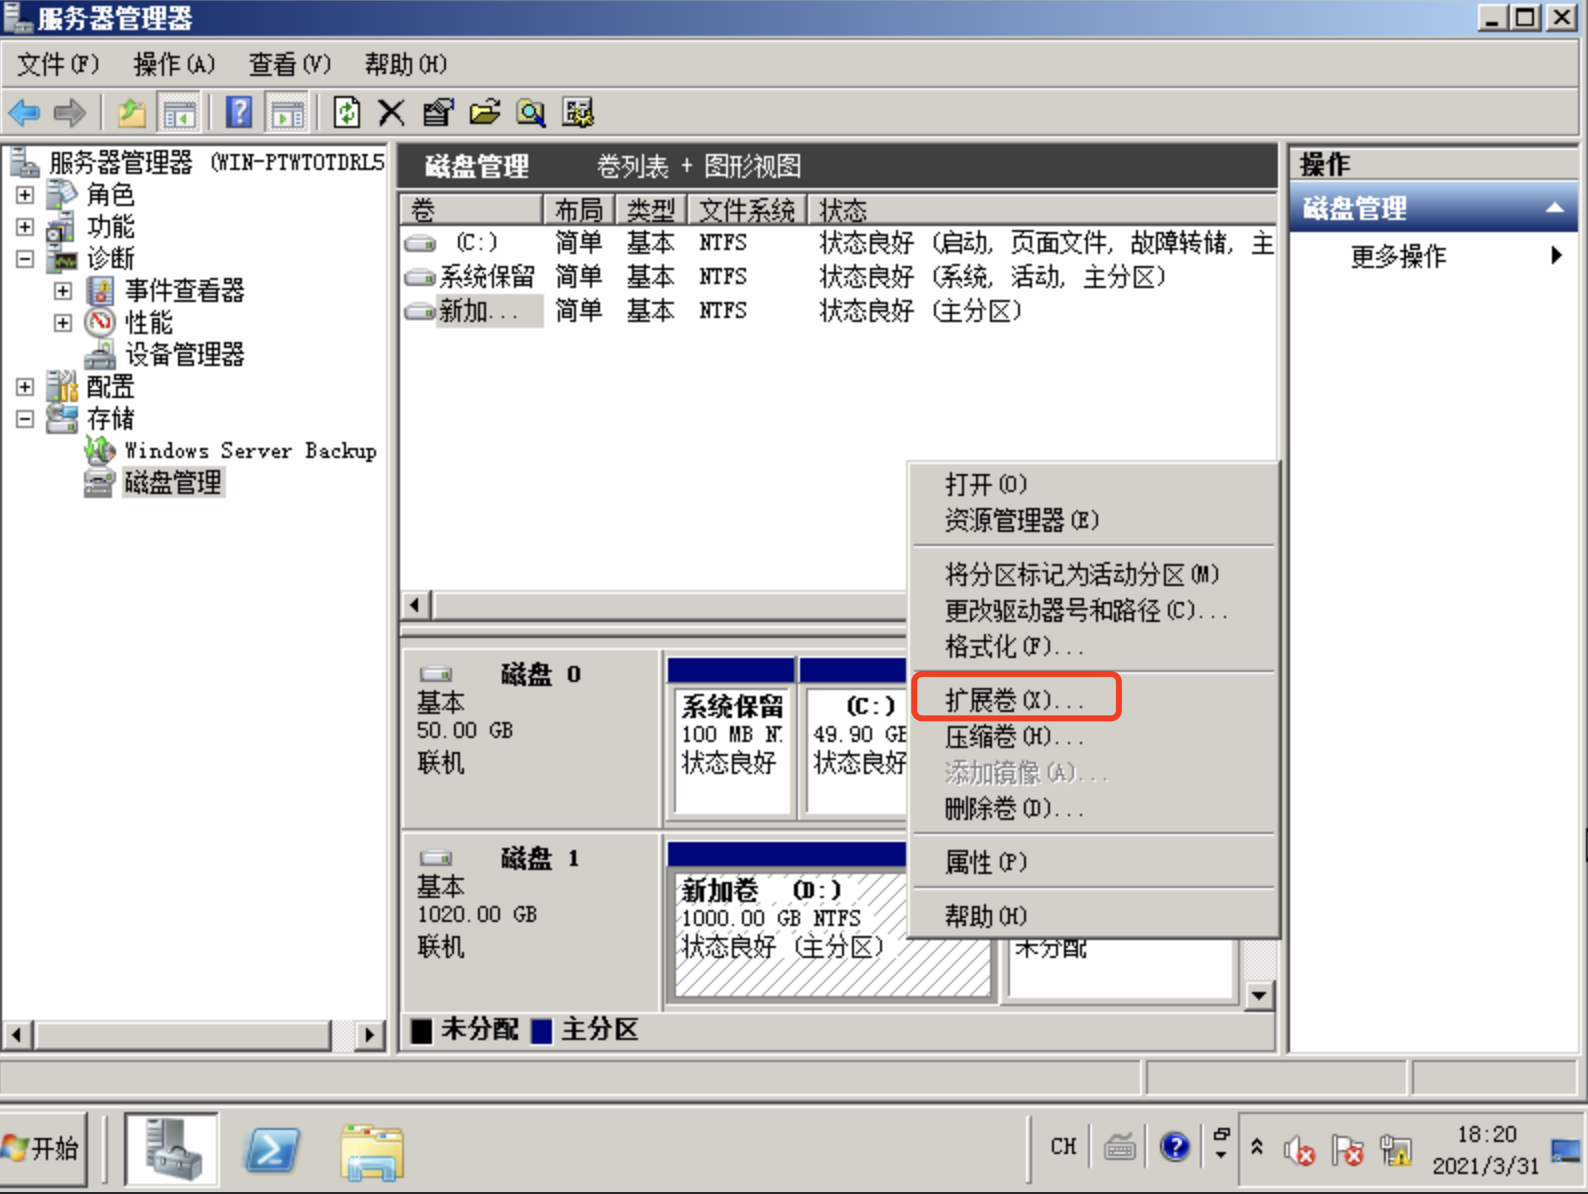Screen dimensions: 1588x1194
Task: Choose 属性(P) from context menu
Action: coord(1095,862)
